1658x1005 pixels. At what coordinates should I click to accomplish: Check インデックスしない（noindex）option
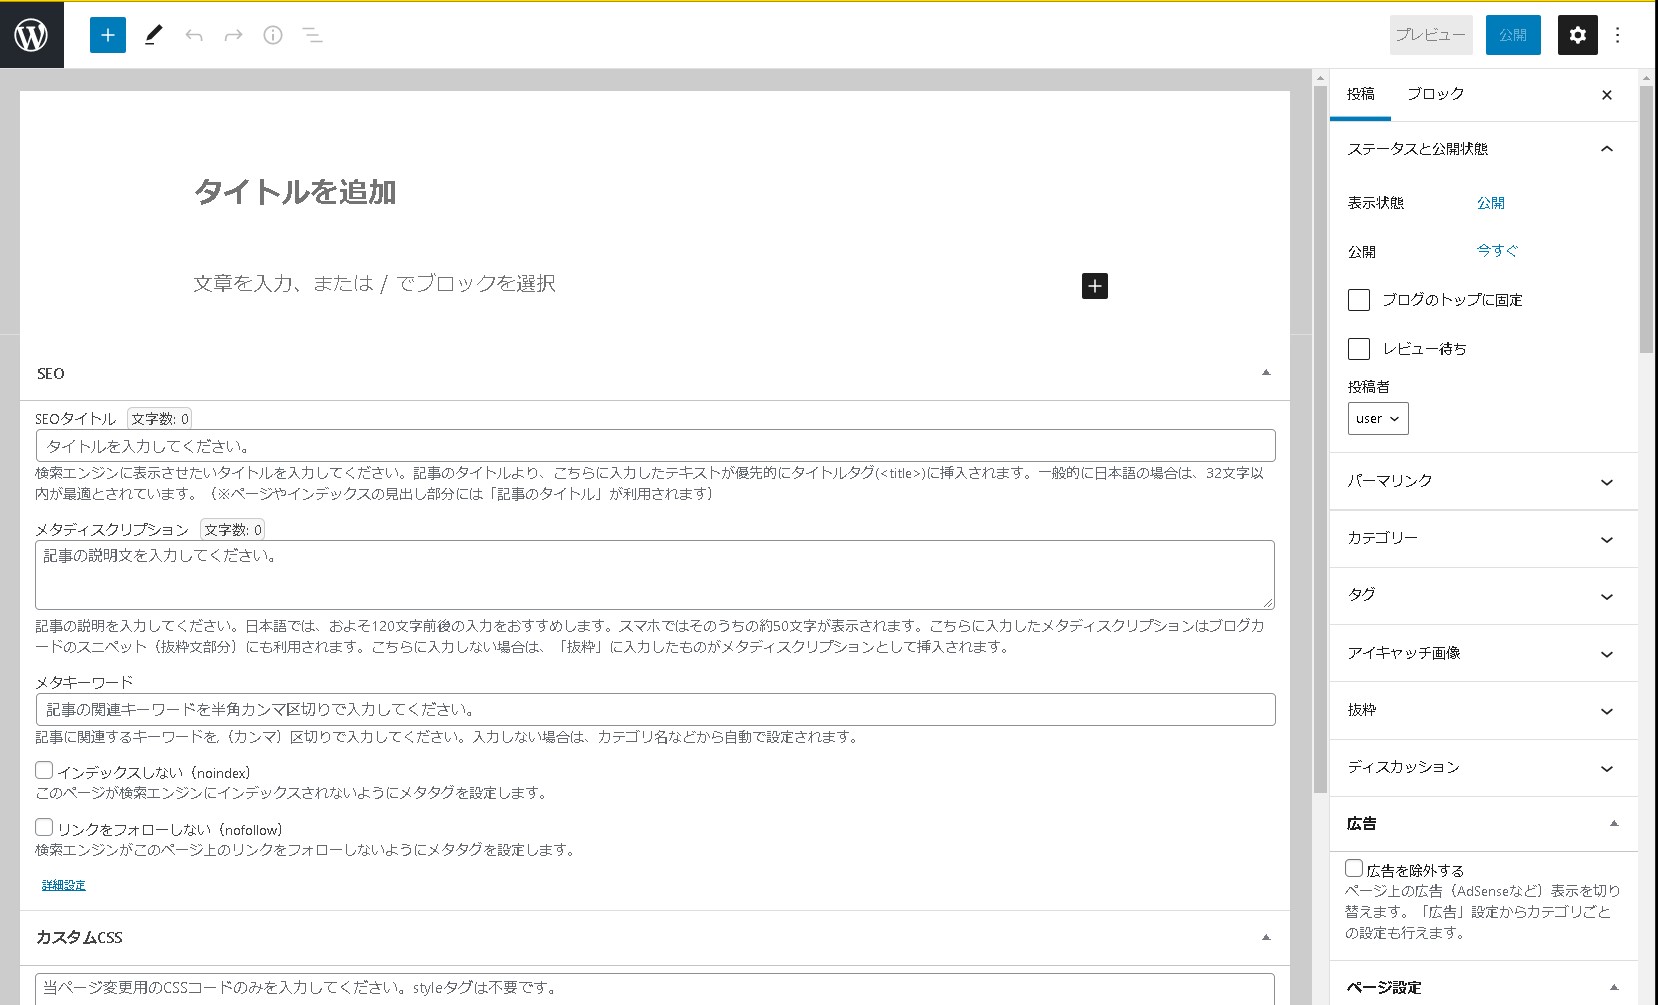tap(43, 769)
